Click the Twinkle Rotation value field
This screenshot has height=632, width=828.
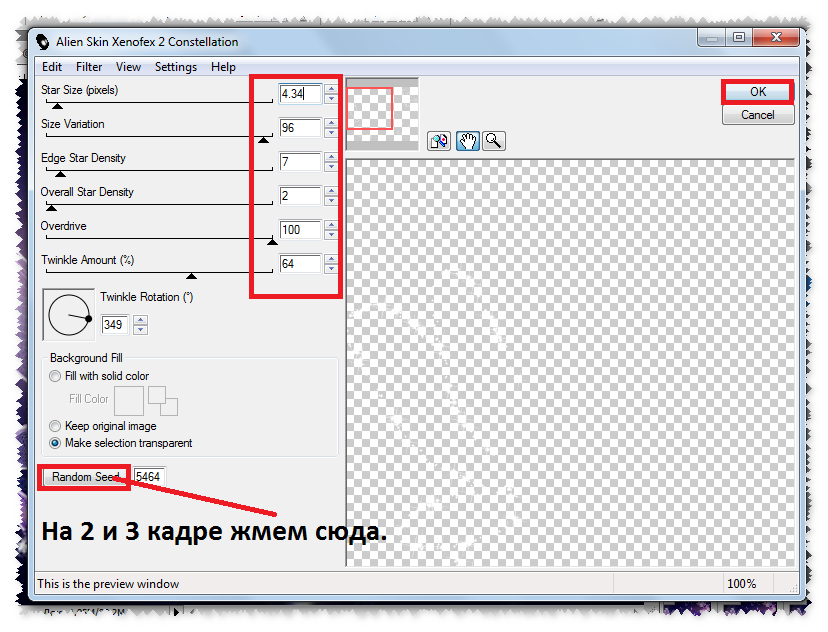(x=115, y=325)
